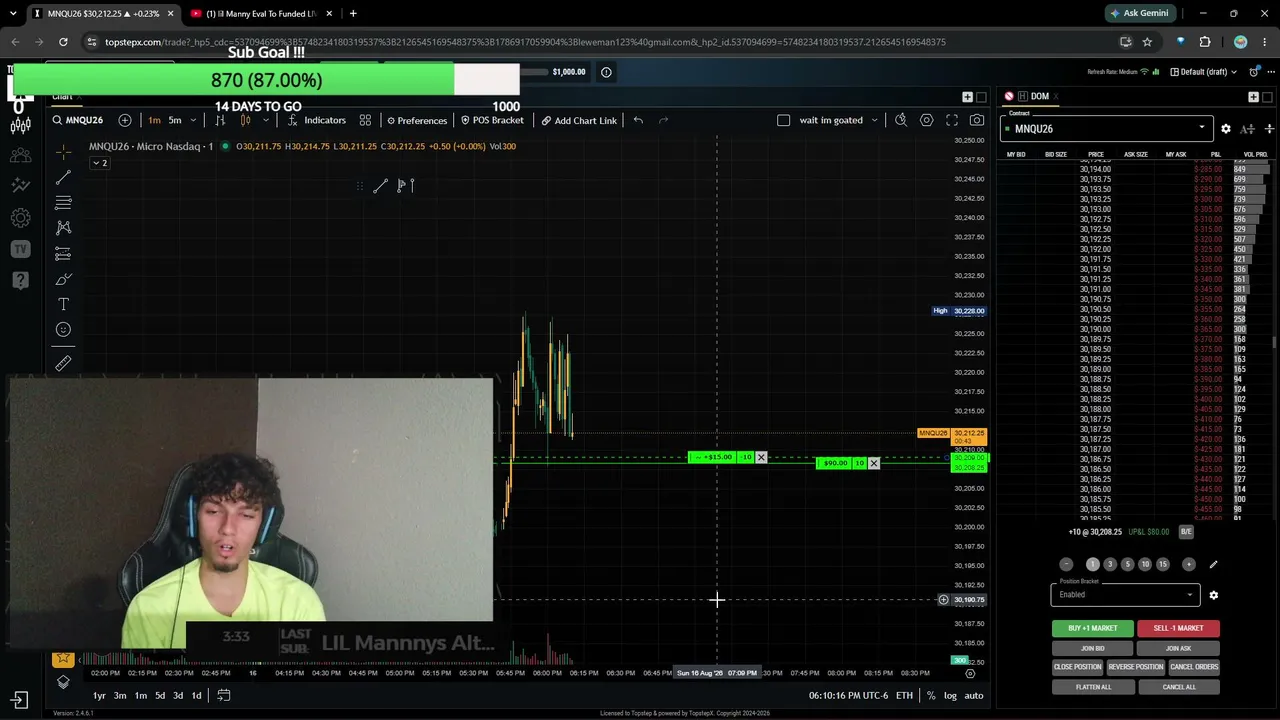Open the community sidebar icon

(20, 155)
